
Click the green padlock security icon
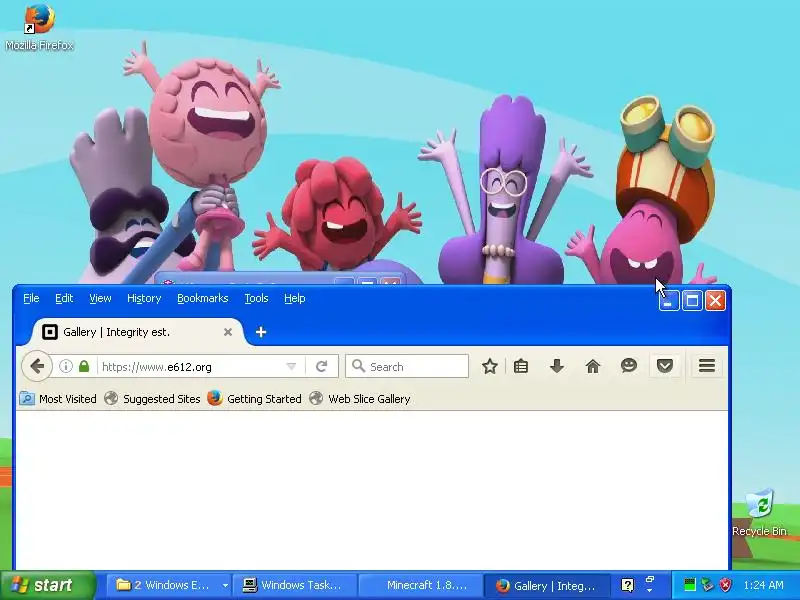(84, 366)
